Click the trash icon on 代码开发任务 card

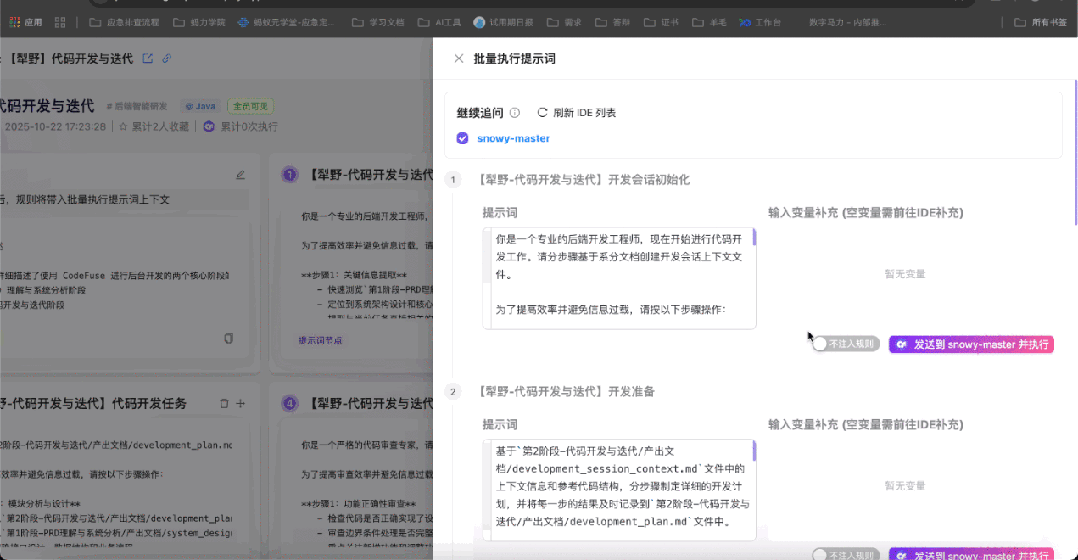(224, 404)
